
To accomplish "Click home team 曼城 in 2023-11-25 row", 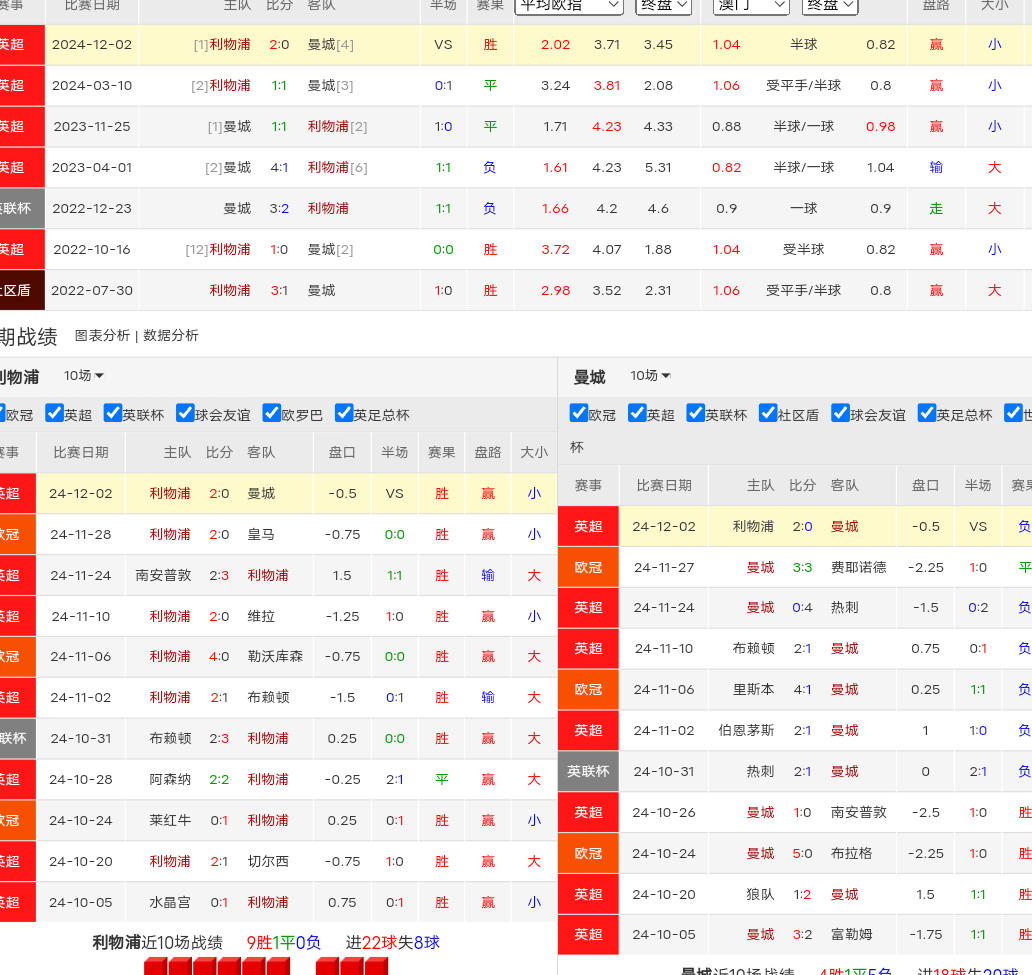I will [237, 126].
